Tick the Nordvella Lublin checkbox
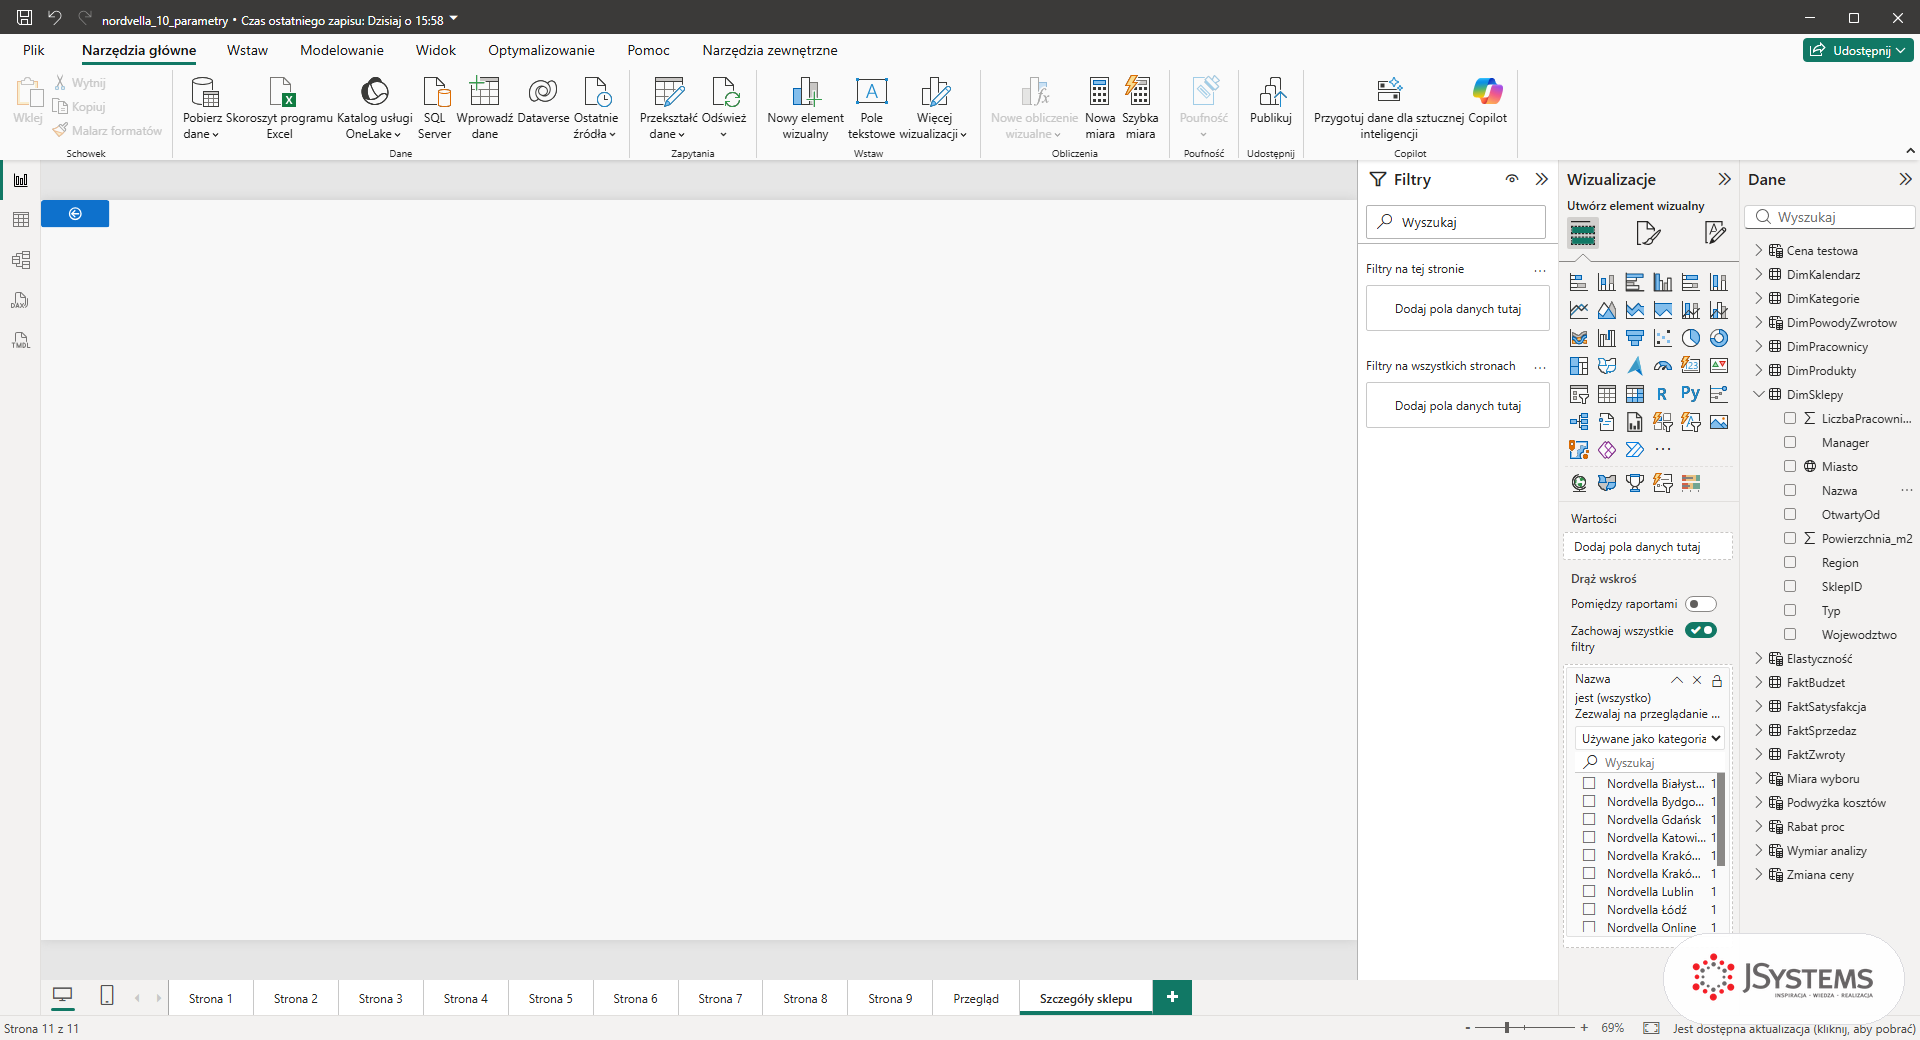This screenshot has height=1040, width=1920. 1589,891
